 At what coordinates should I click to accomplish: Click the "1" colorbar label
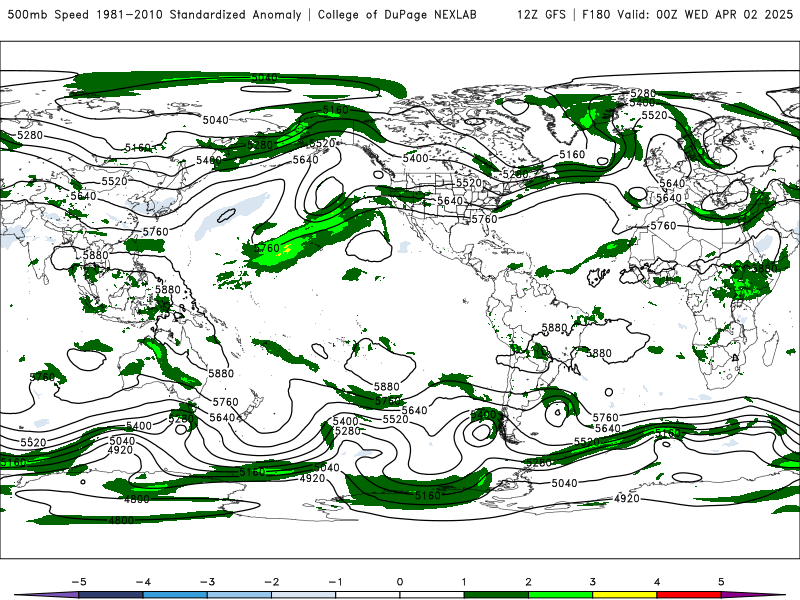(464, 582)
